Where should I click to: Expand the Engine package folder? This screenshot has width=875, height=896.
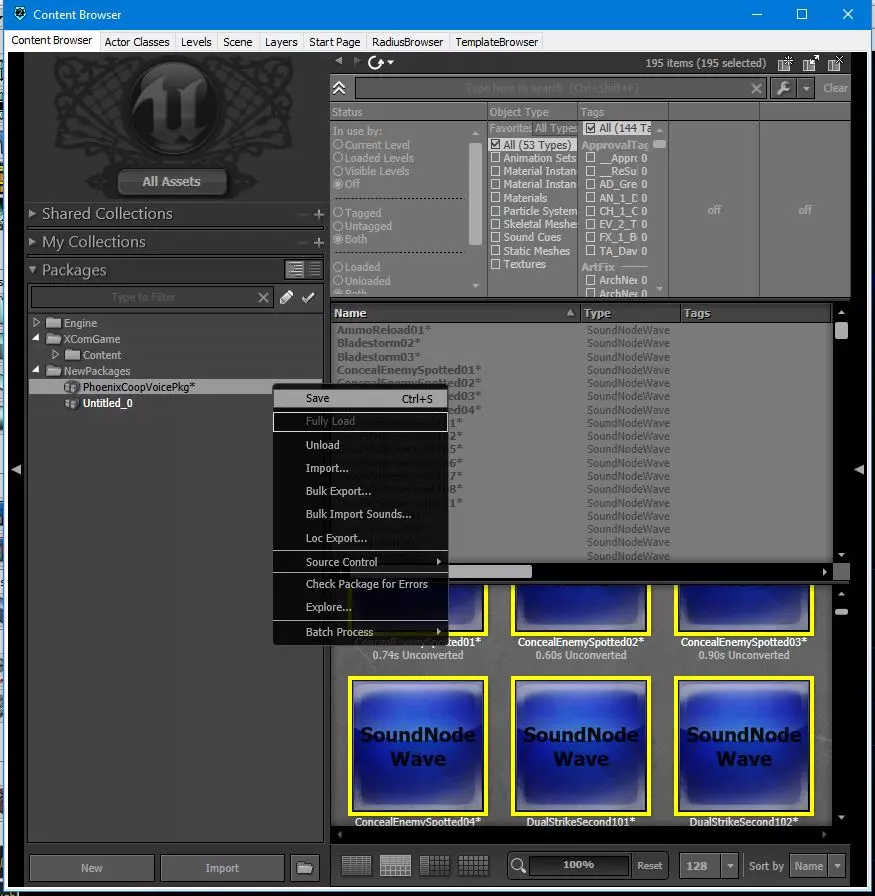pyautogui.click(x=37, y=323)
